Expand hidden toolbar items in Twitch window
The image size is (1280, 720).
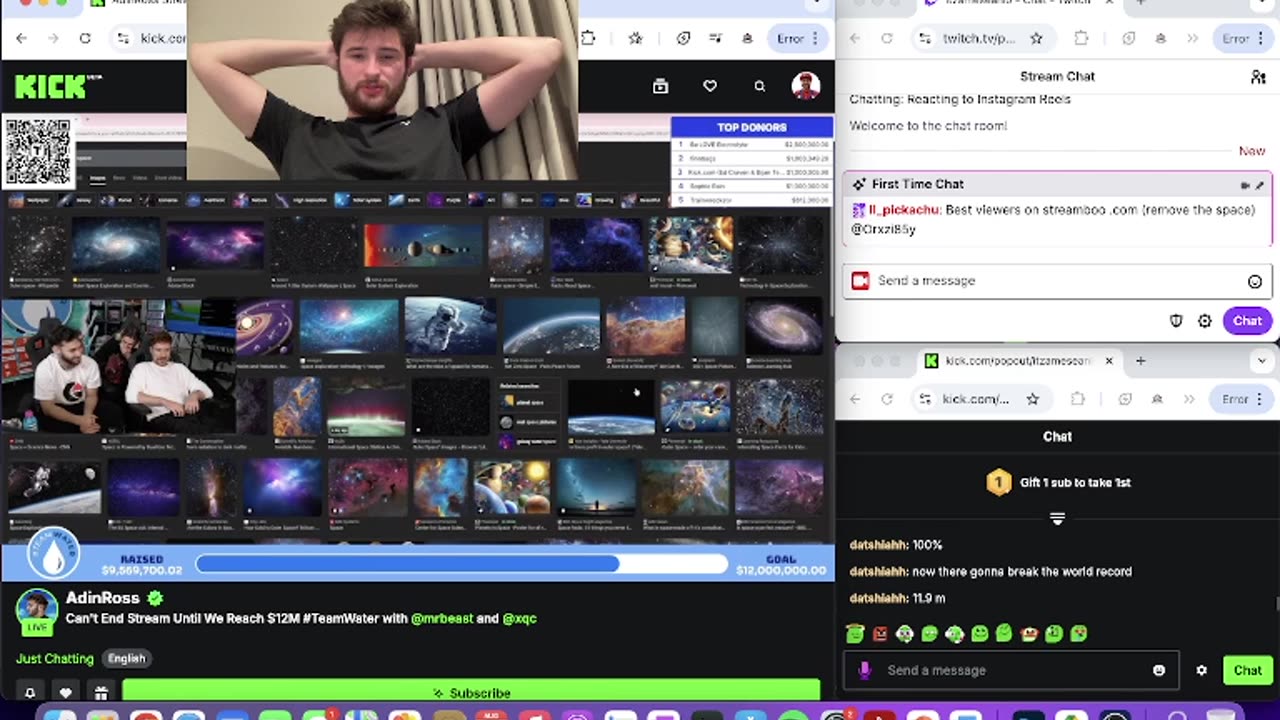[1192, 38]
